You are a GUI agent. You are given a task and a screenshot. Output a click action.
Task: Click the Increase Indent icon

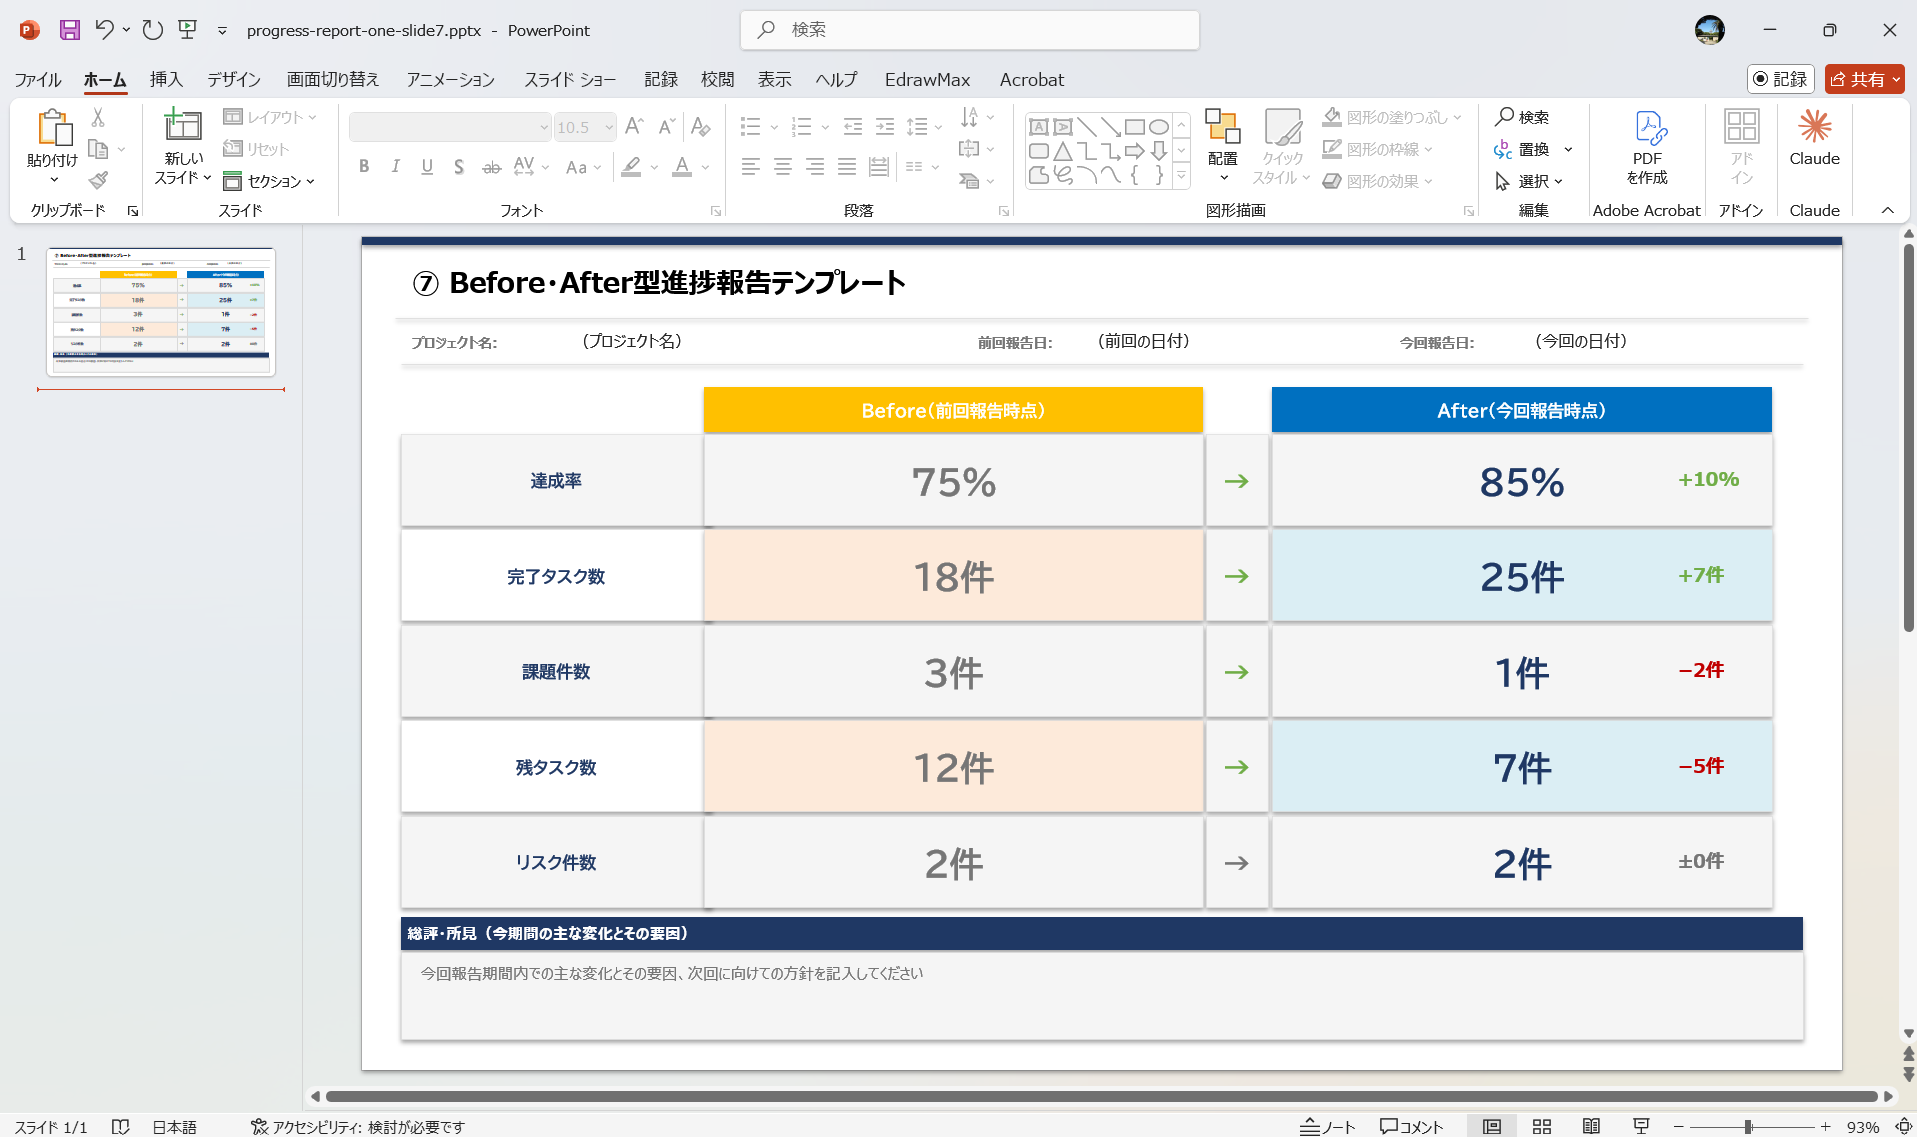click(885, 127)
